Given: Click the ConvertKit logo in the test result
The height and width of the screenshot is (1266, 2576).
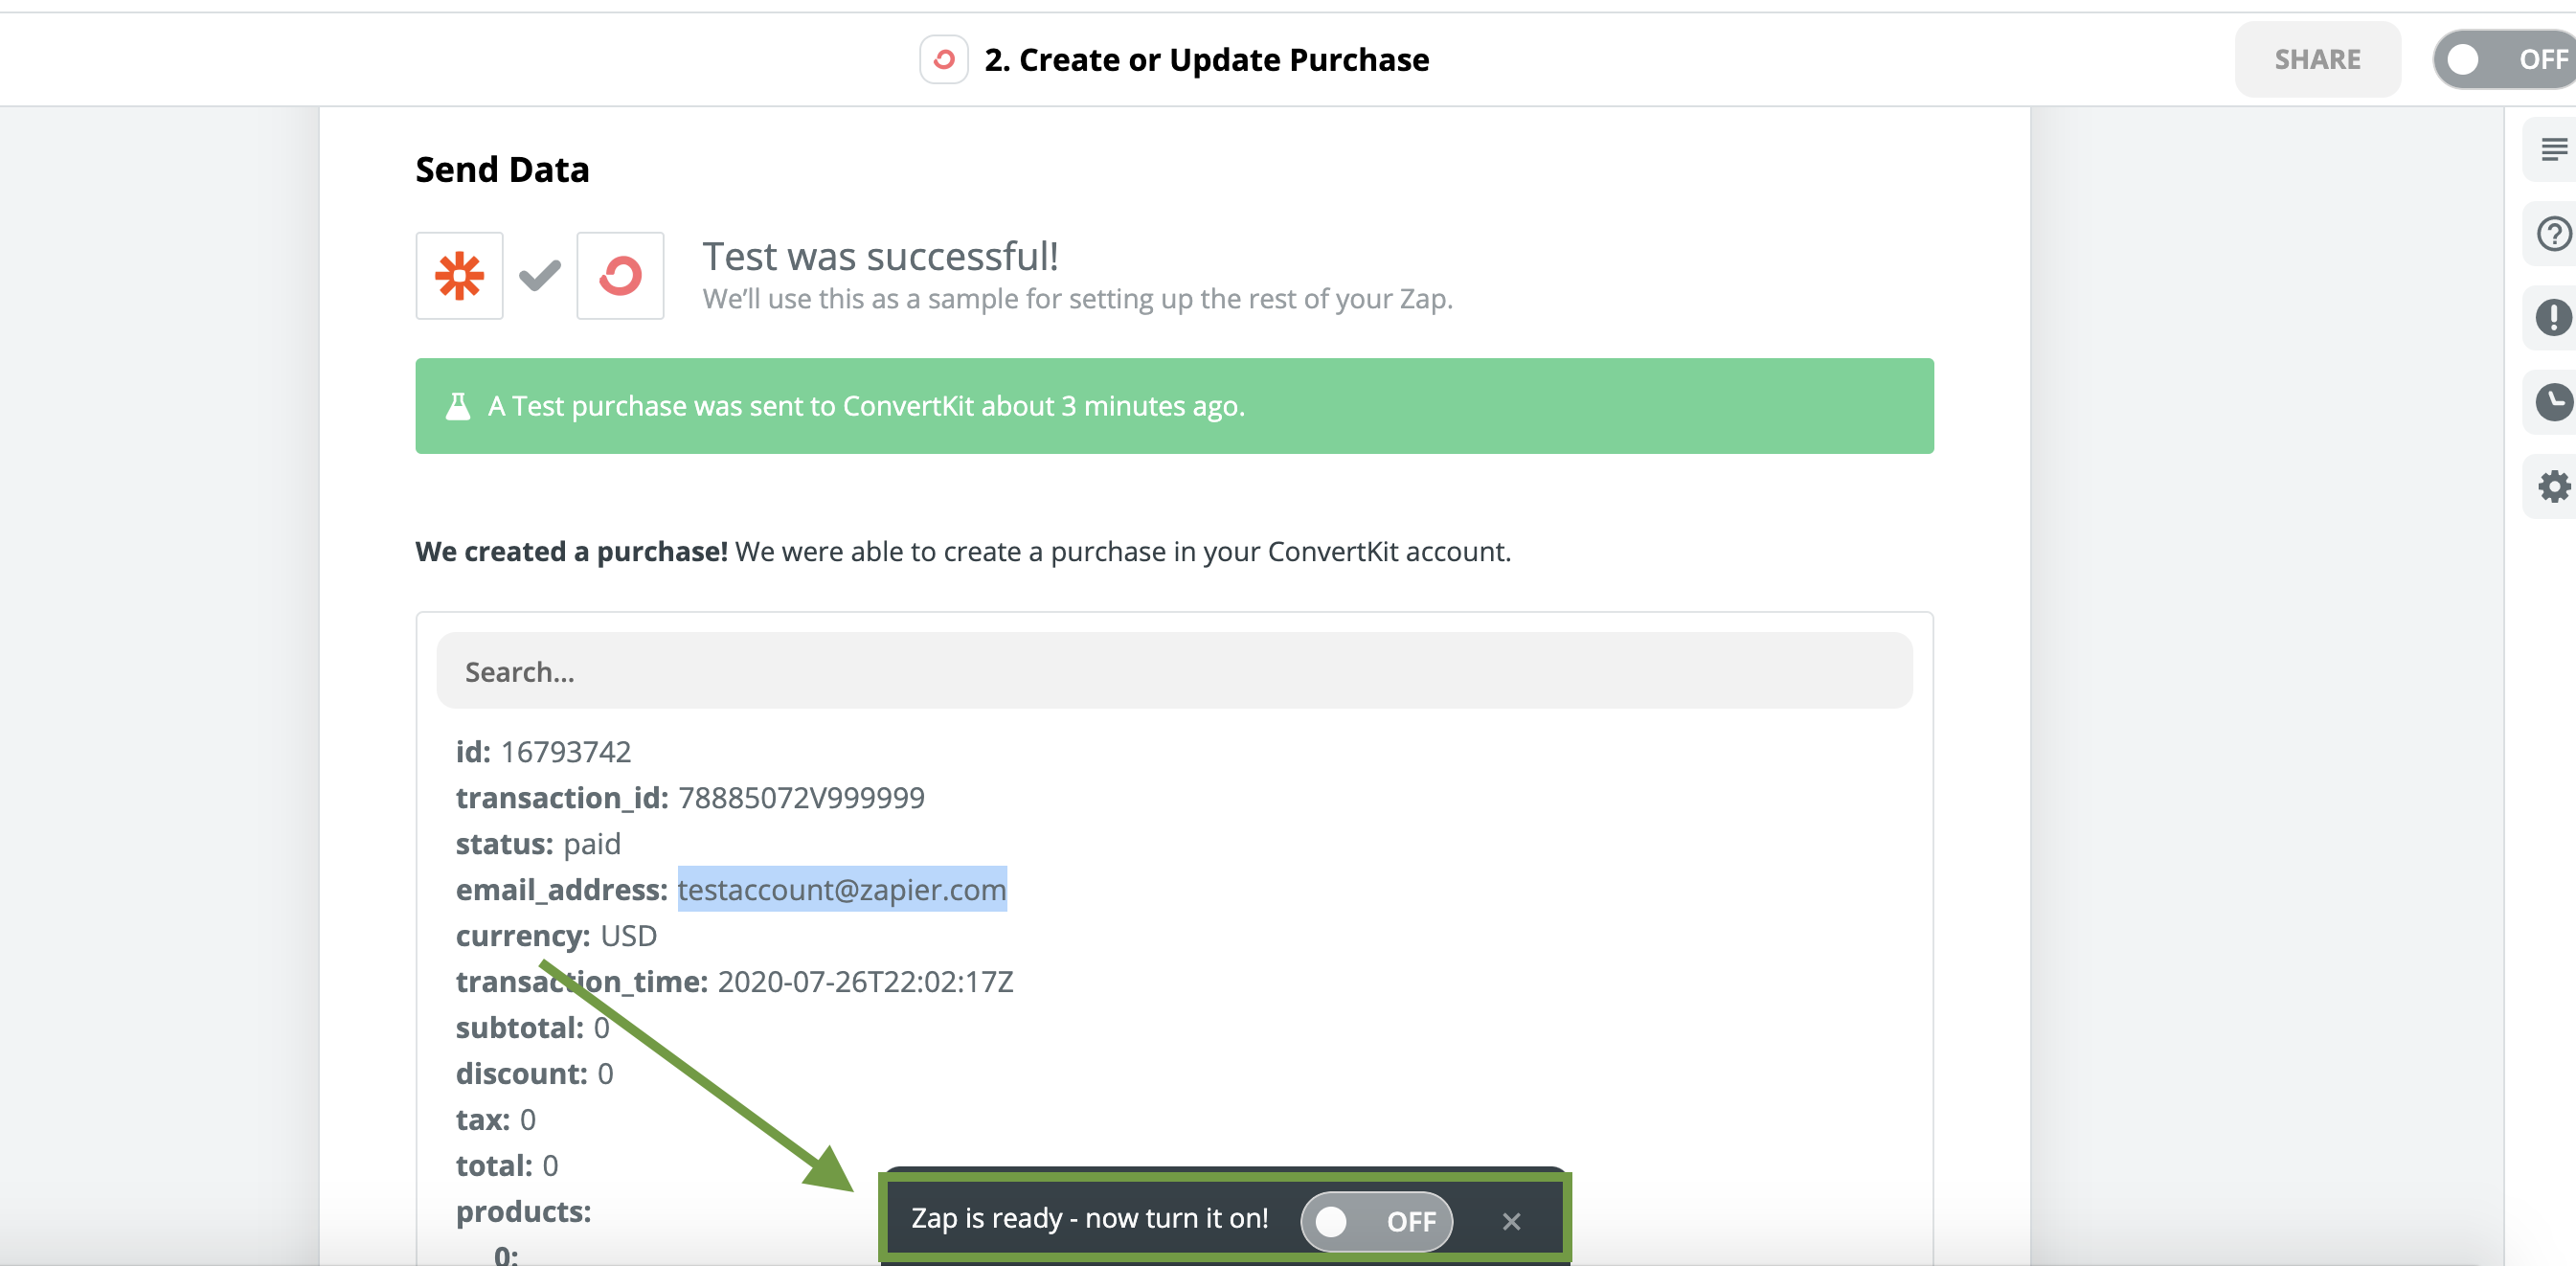Looking at the screenshot, I should click(x=620, y=276).
